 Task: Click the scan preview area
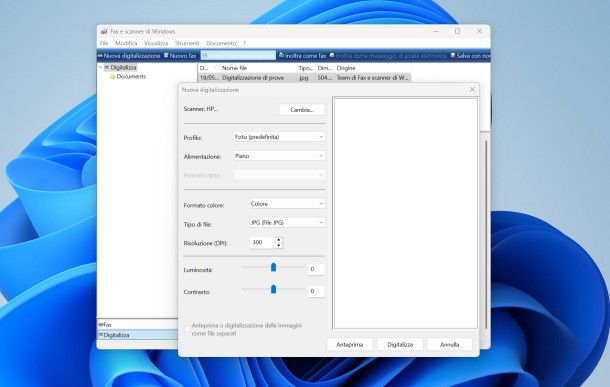click(406, 214)
